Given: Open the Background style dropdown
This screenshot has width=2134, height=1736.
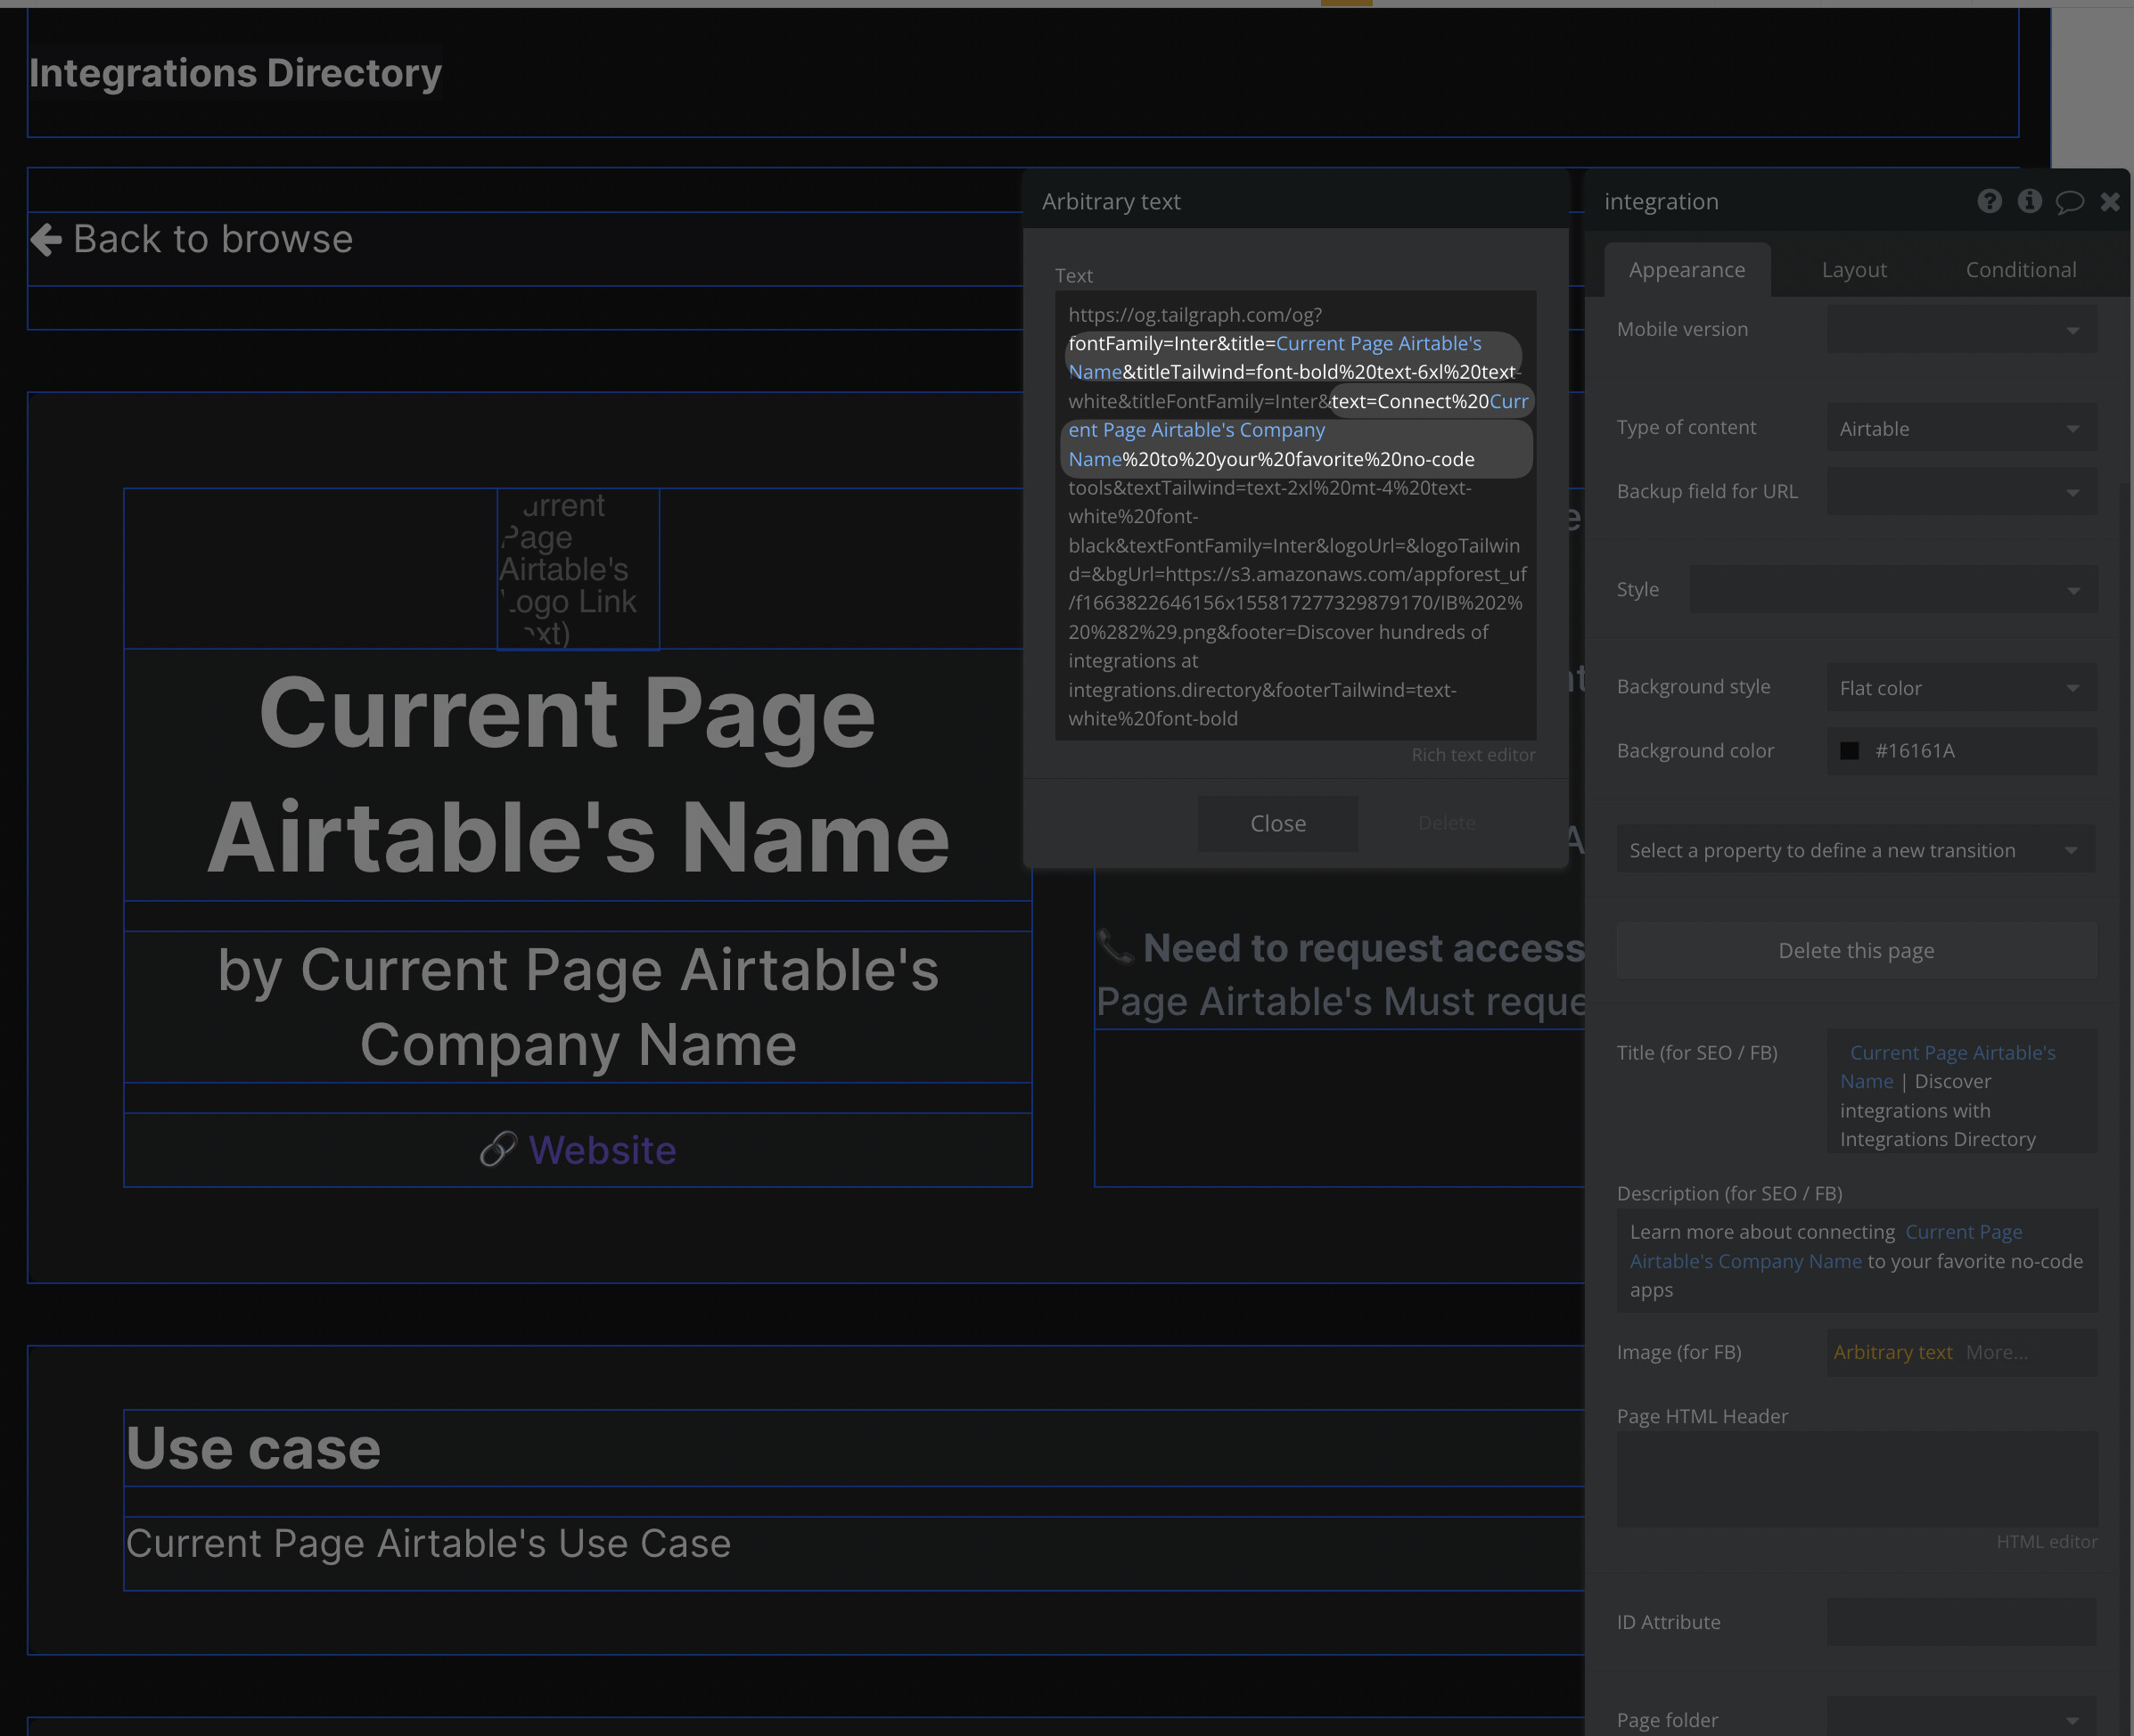Looking at the screenshot, I should pyautogui.click(x=1961, y=687).
